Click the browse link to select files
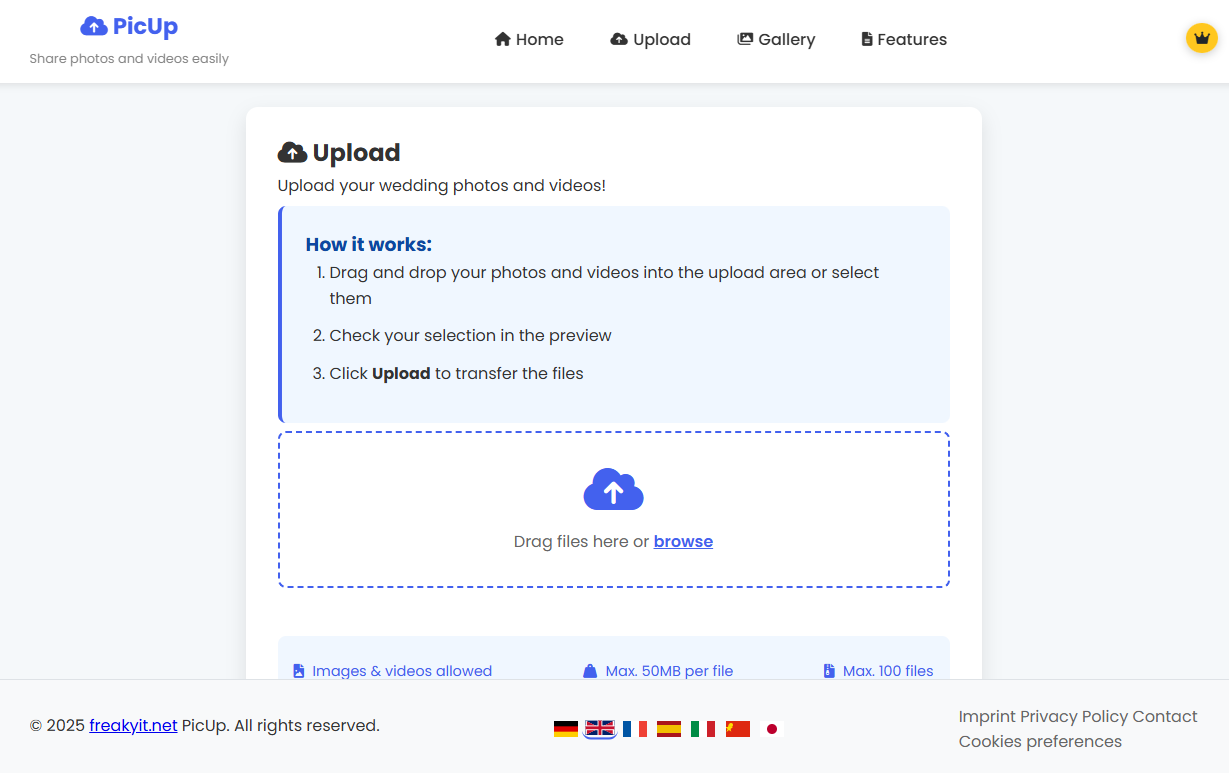This screenshot has width=1229, height=773. [x=683, y=541]
